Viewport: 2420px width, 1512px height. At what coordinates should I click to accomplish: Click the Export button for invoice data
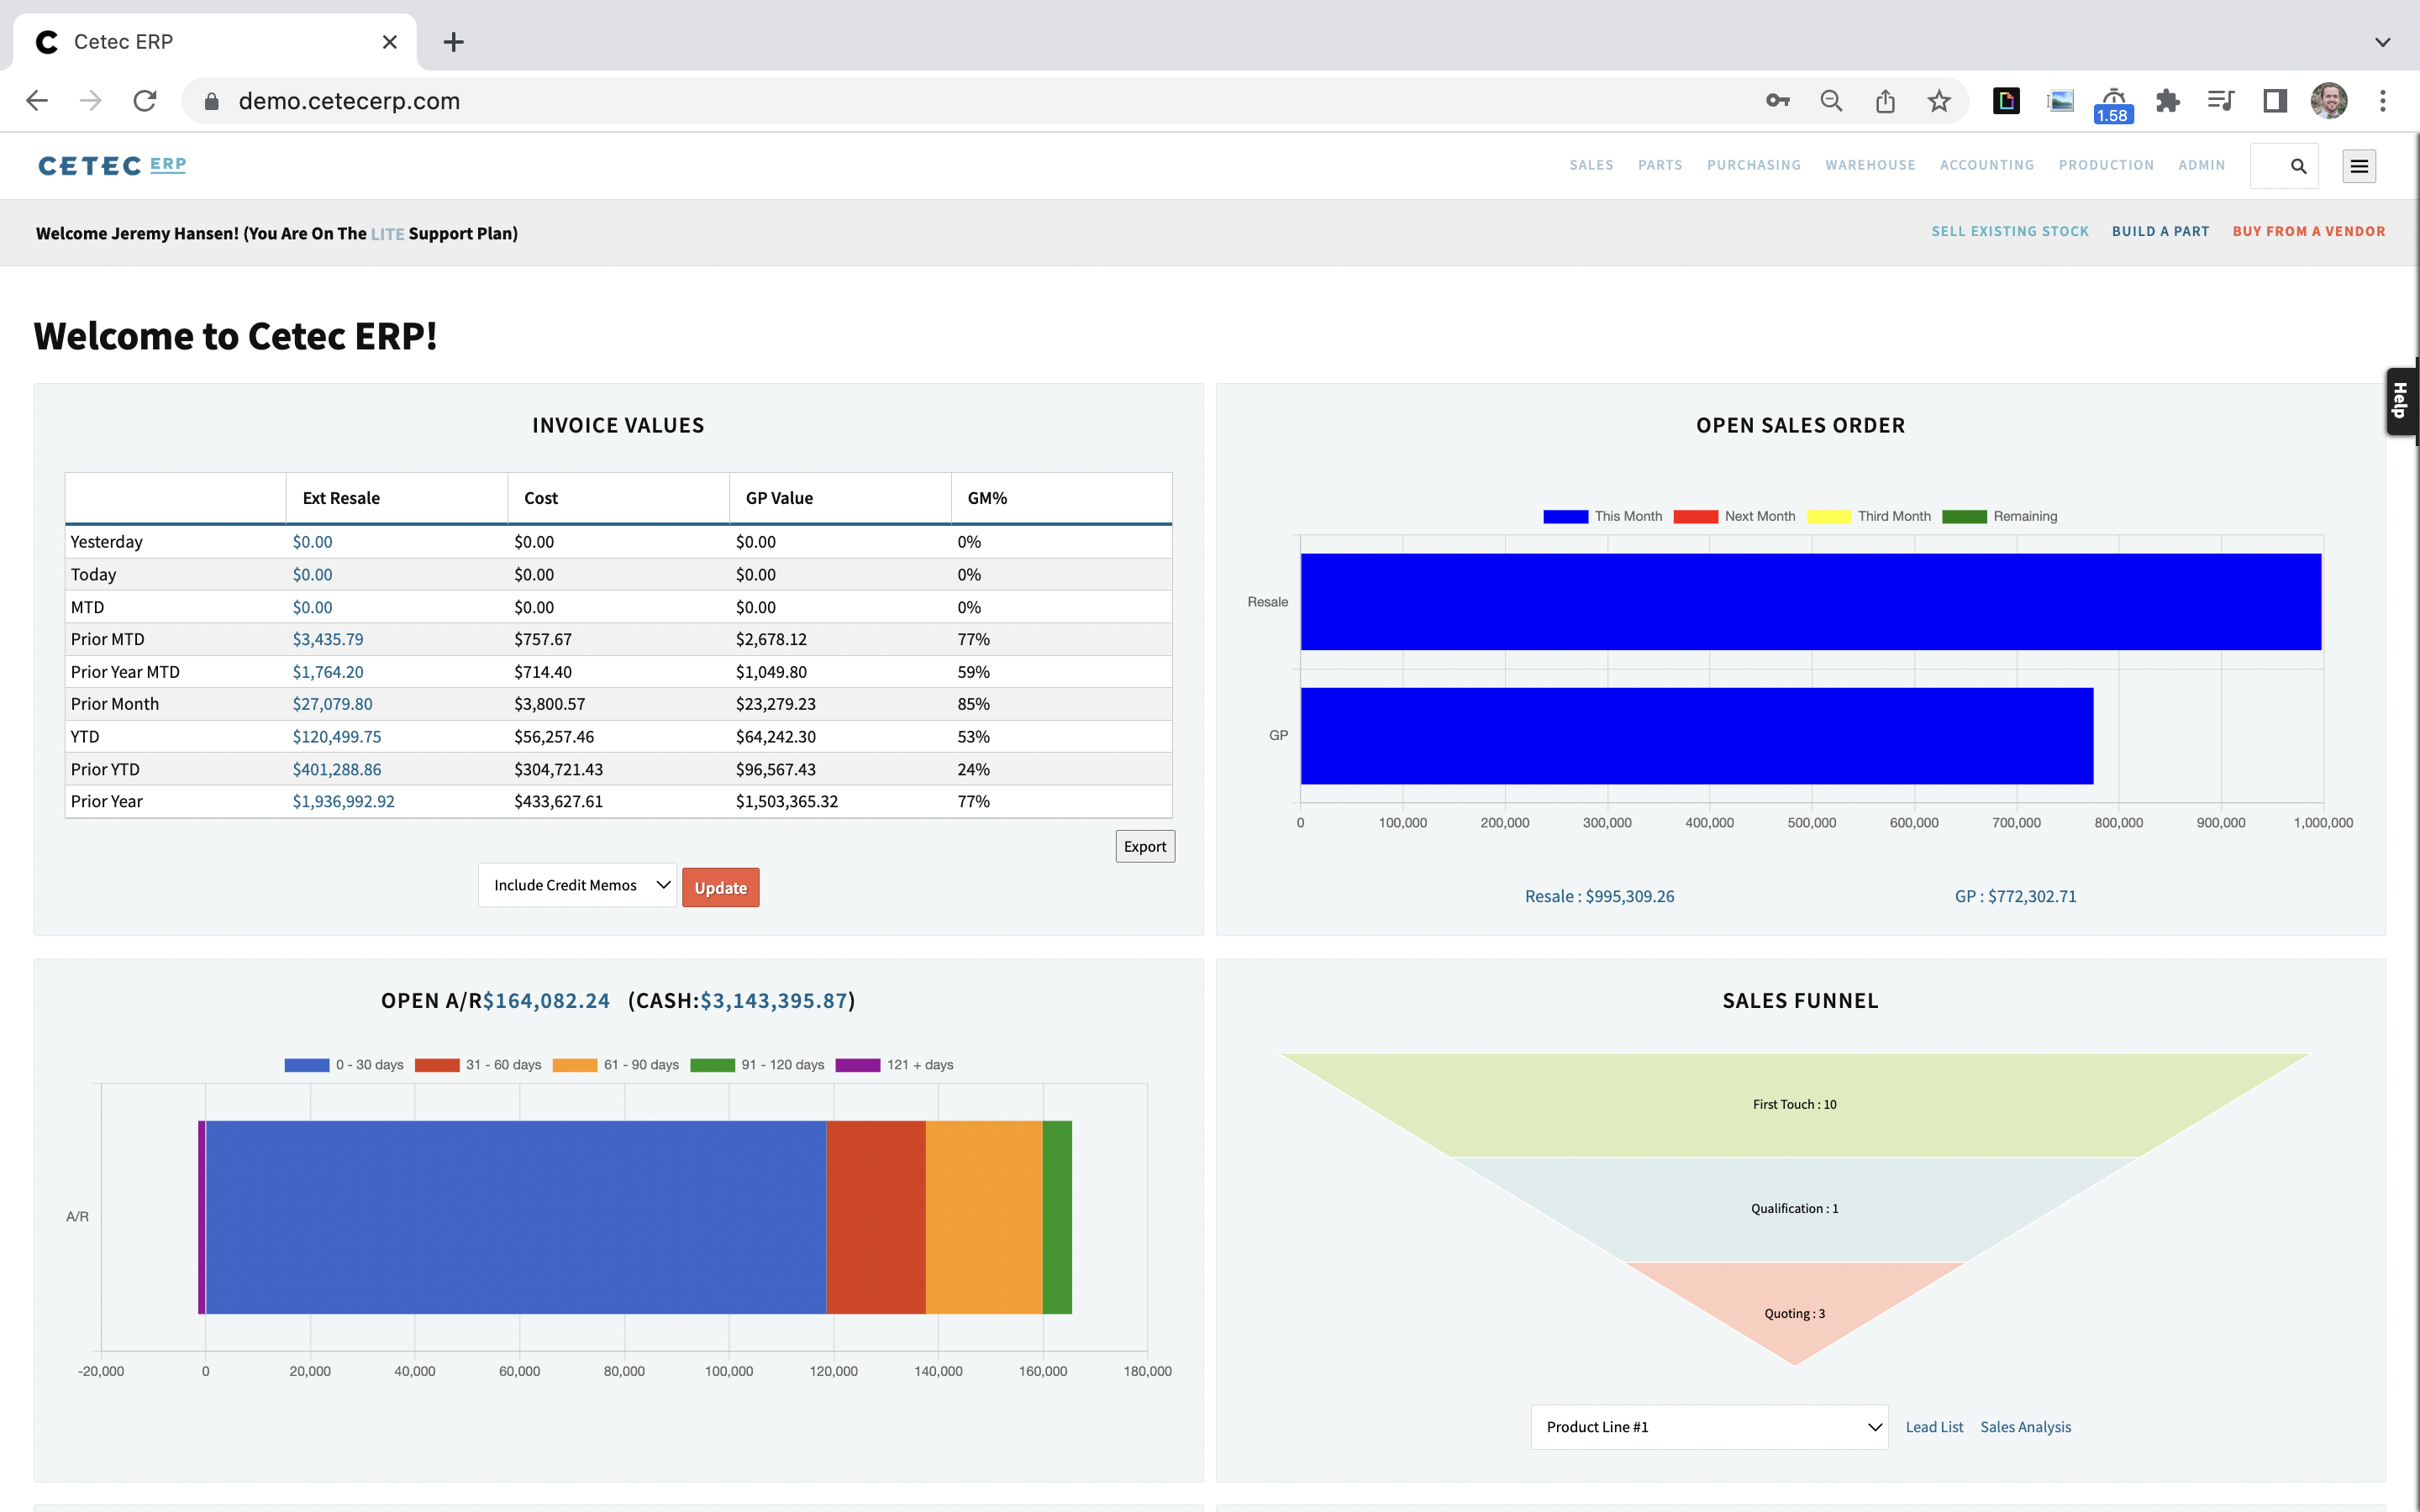pos(1144,847)
